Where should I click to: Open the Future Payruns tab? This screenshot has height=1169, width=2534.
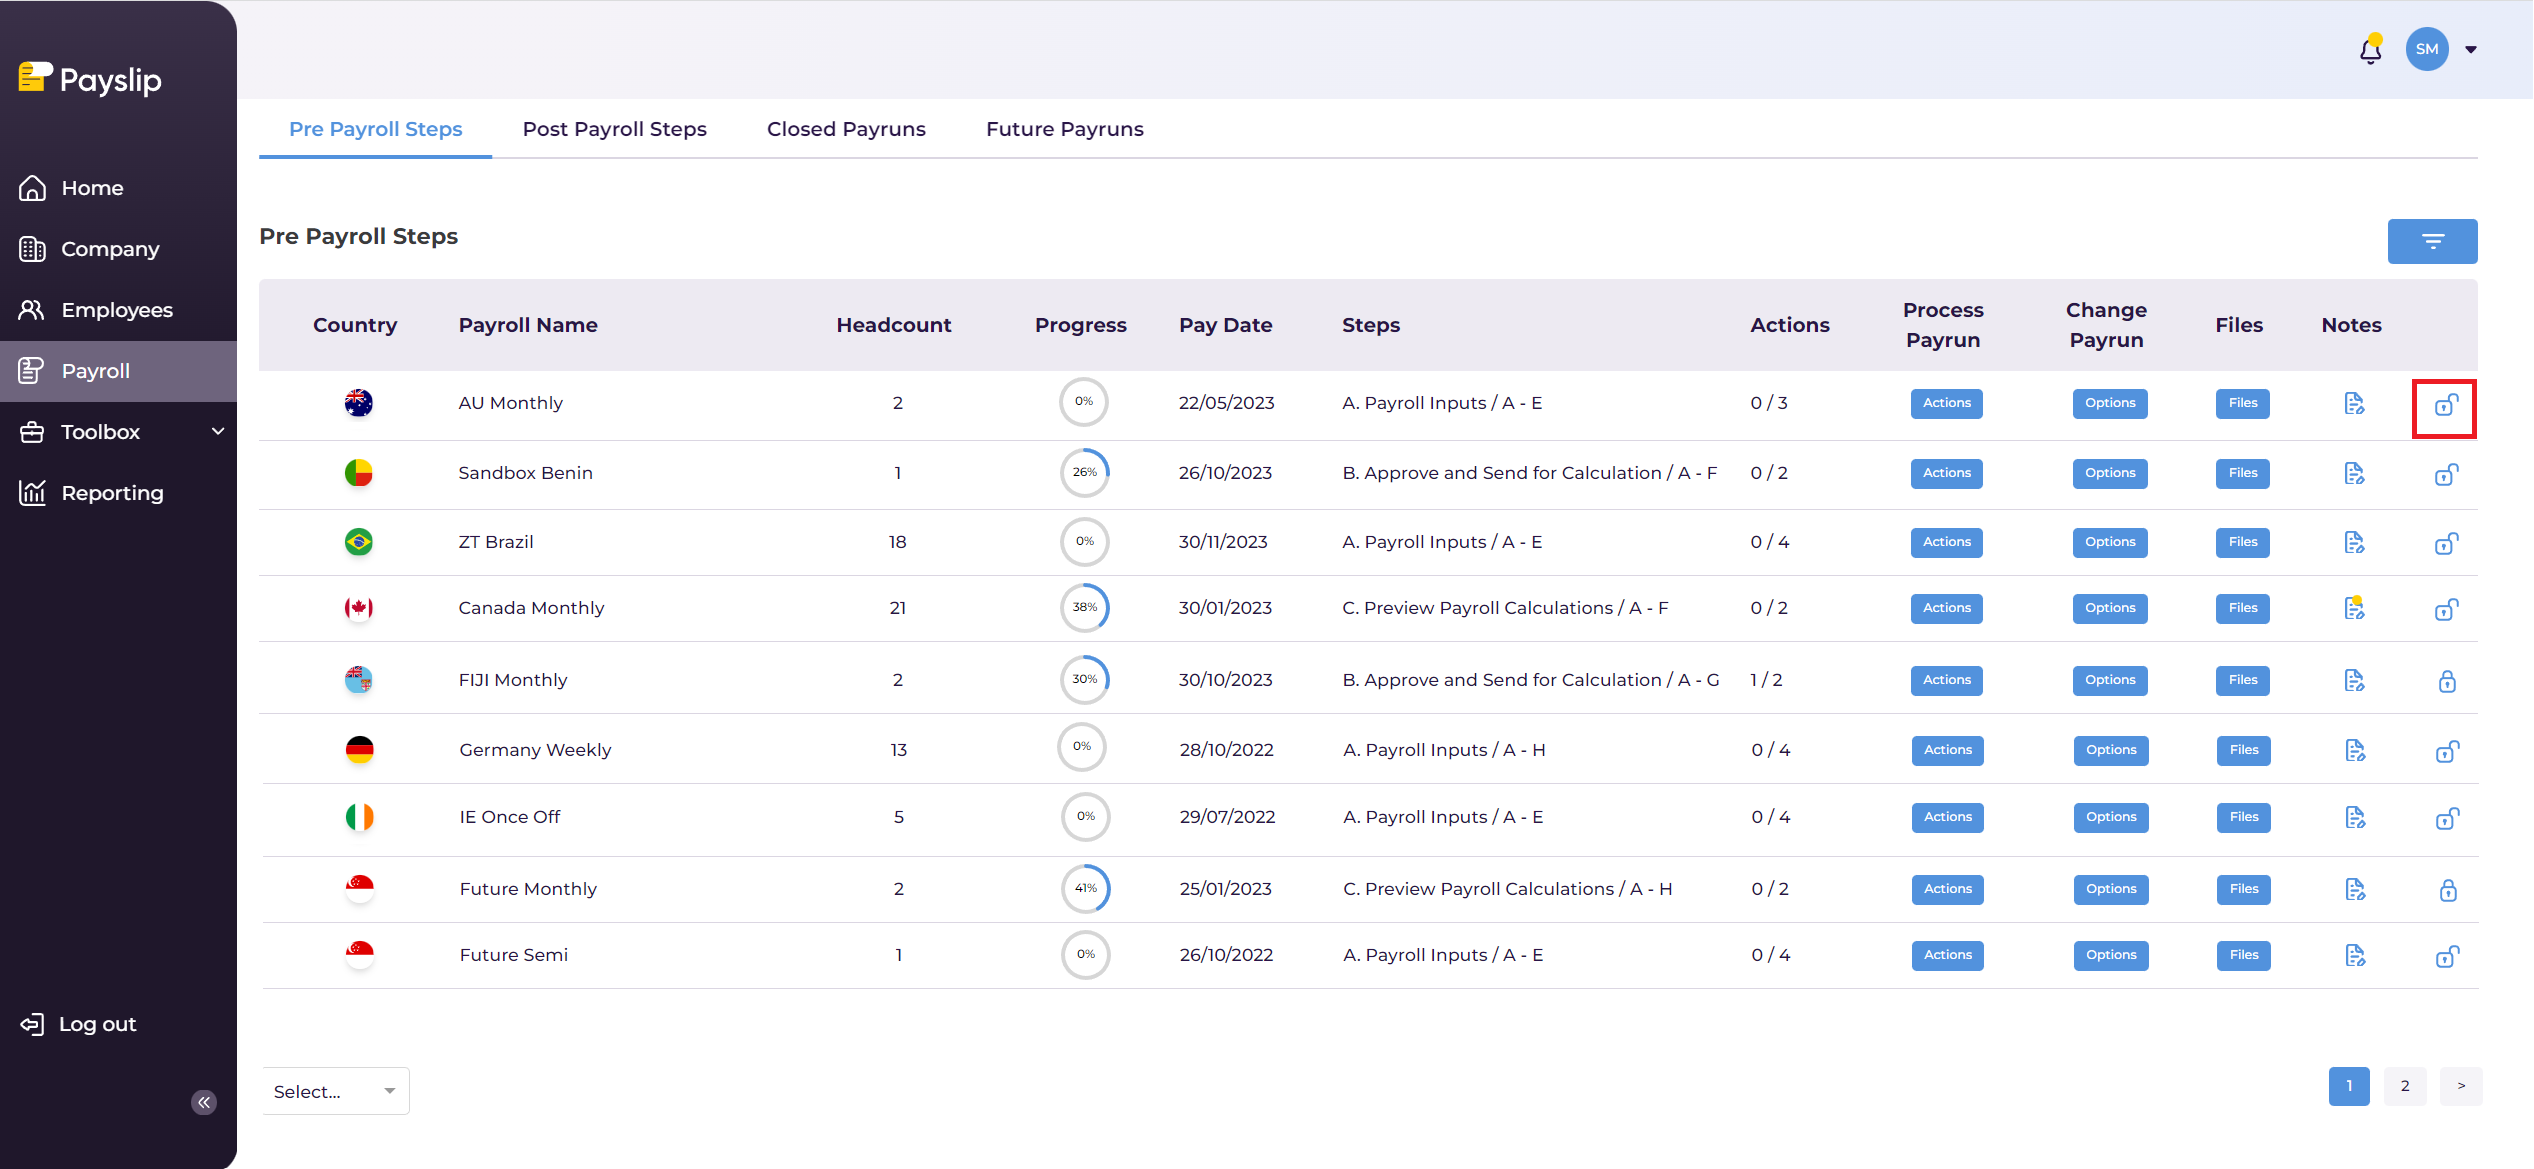click(1064, 129)
